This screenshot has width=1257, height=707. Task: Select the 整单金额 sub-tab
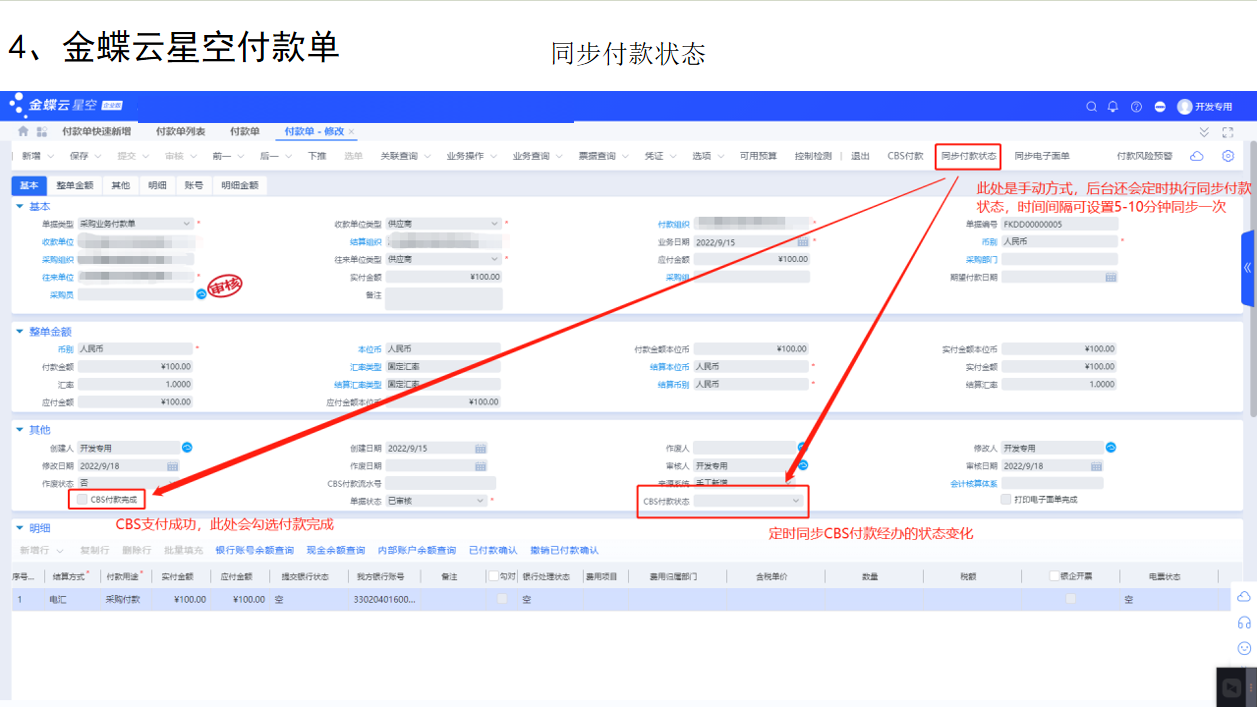[x=75, y=185]
